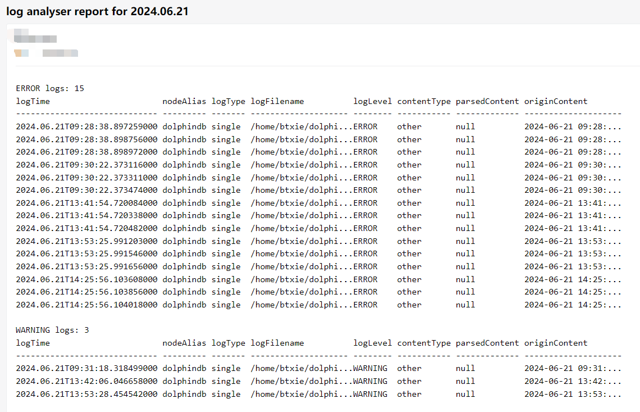Click the logFilename header in ERROR table

277,102
